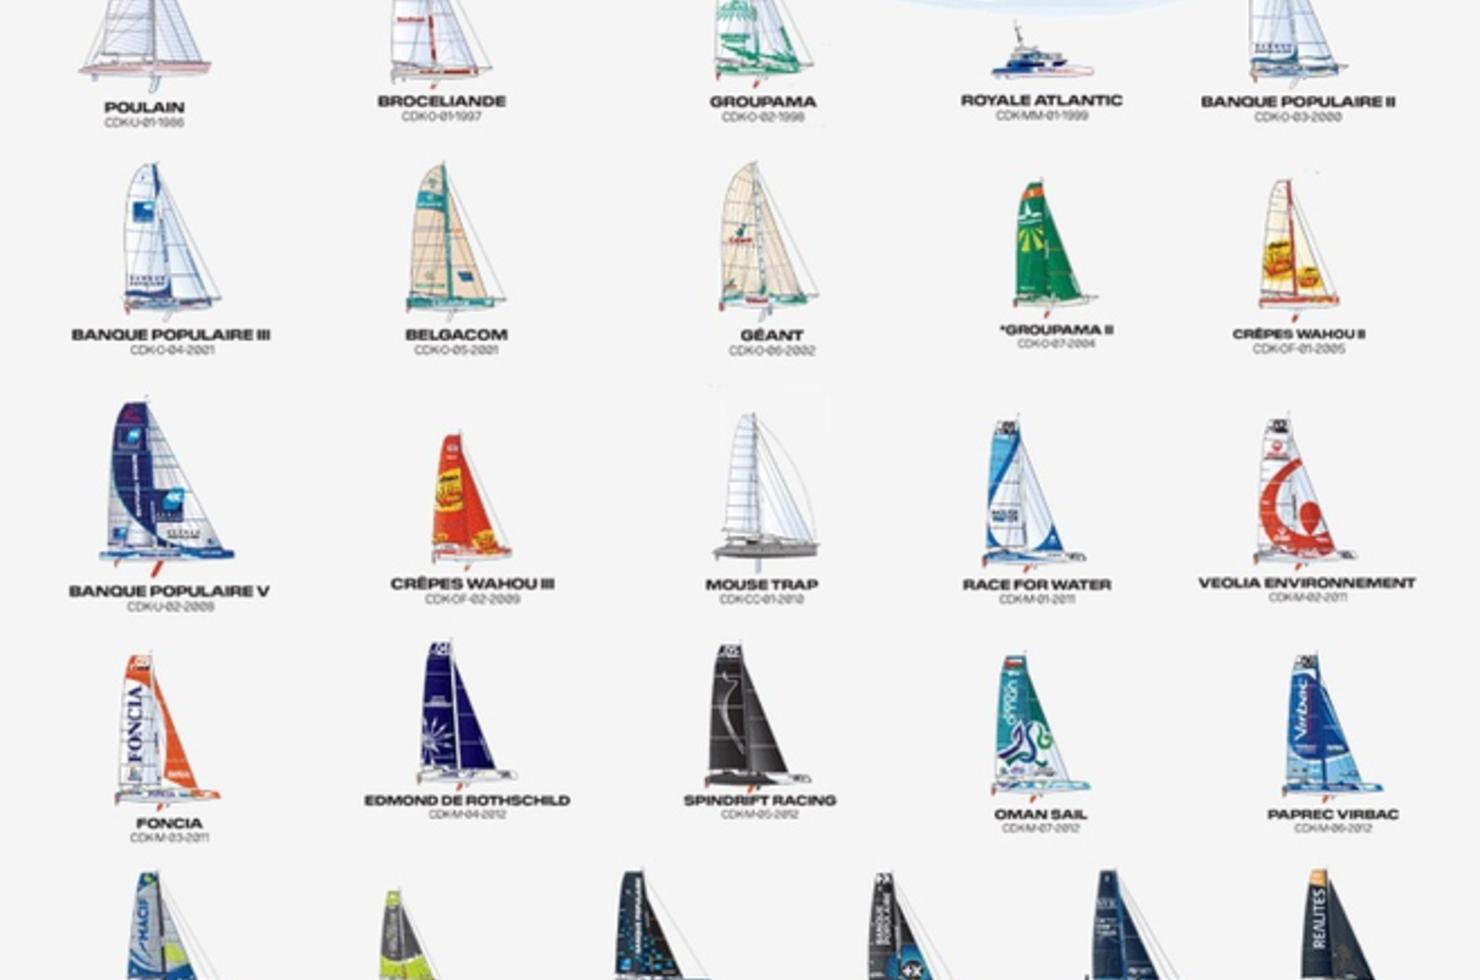Screen dimensions: 1480x980
Task: Click the Broceliande boat label
Action: coord(442,101)
